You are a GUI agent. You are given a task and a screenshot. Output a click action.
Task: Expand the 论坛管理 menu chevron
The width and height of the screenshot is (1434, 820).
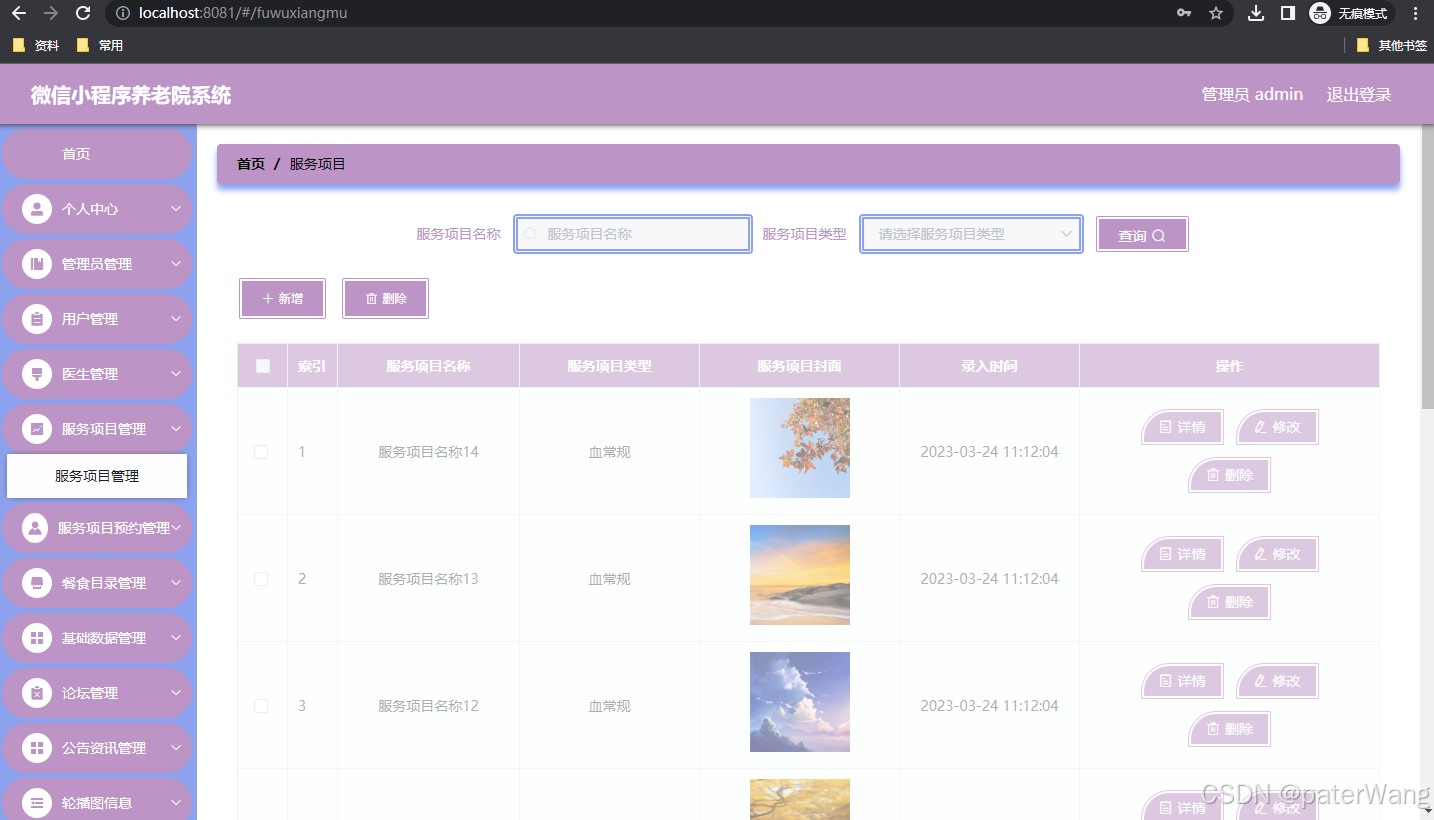click(176, 693)
